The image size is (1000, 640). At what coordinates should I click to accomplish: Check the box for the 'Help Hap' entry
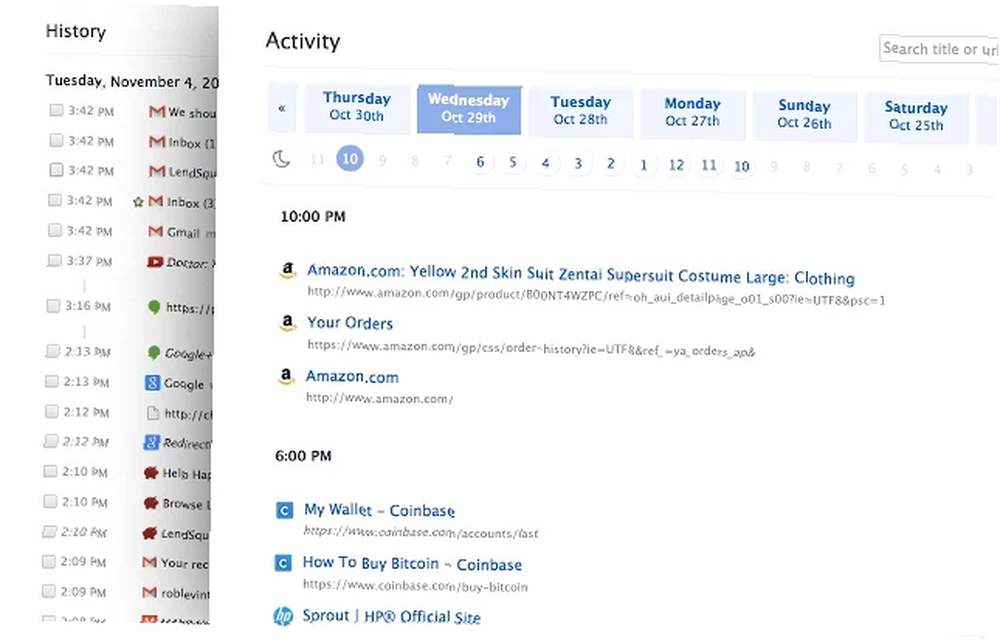tap(50, 471)
